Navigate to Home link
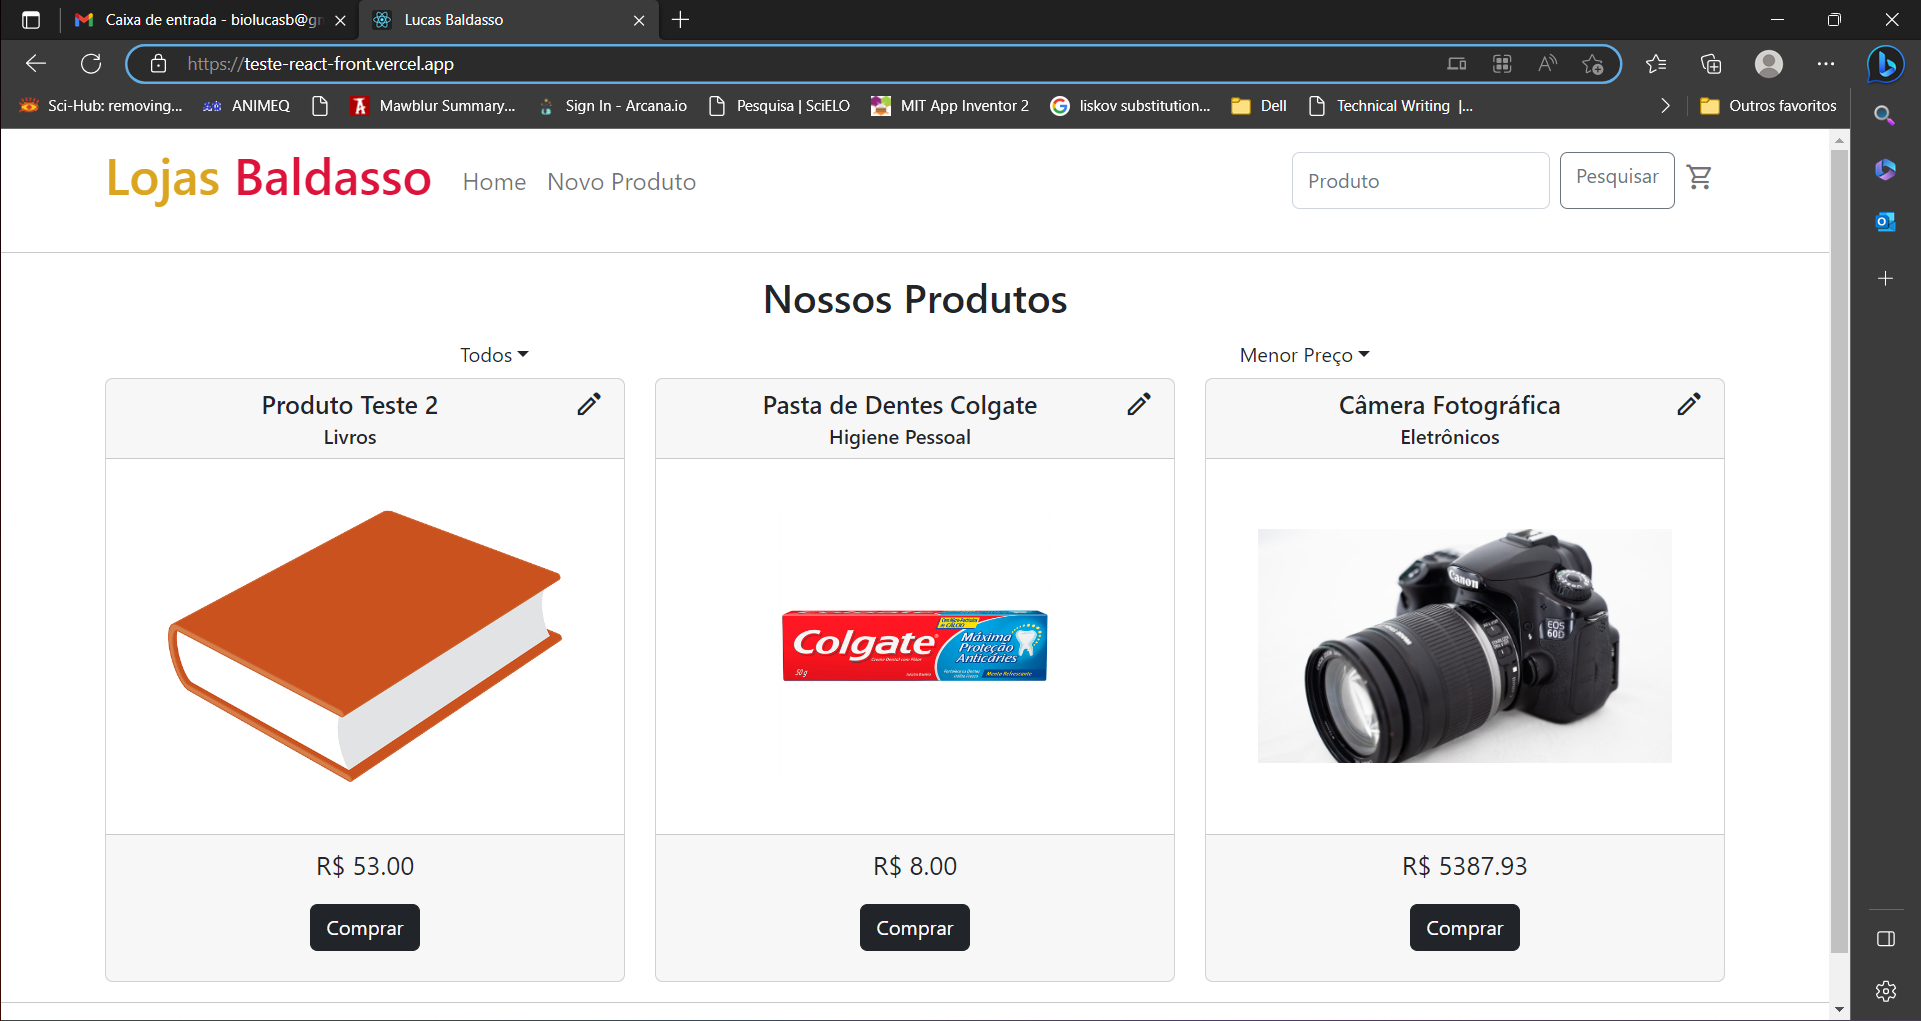The width and height of the screenshot is (1921, 1021). click(494, 182)
